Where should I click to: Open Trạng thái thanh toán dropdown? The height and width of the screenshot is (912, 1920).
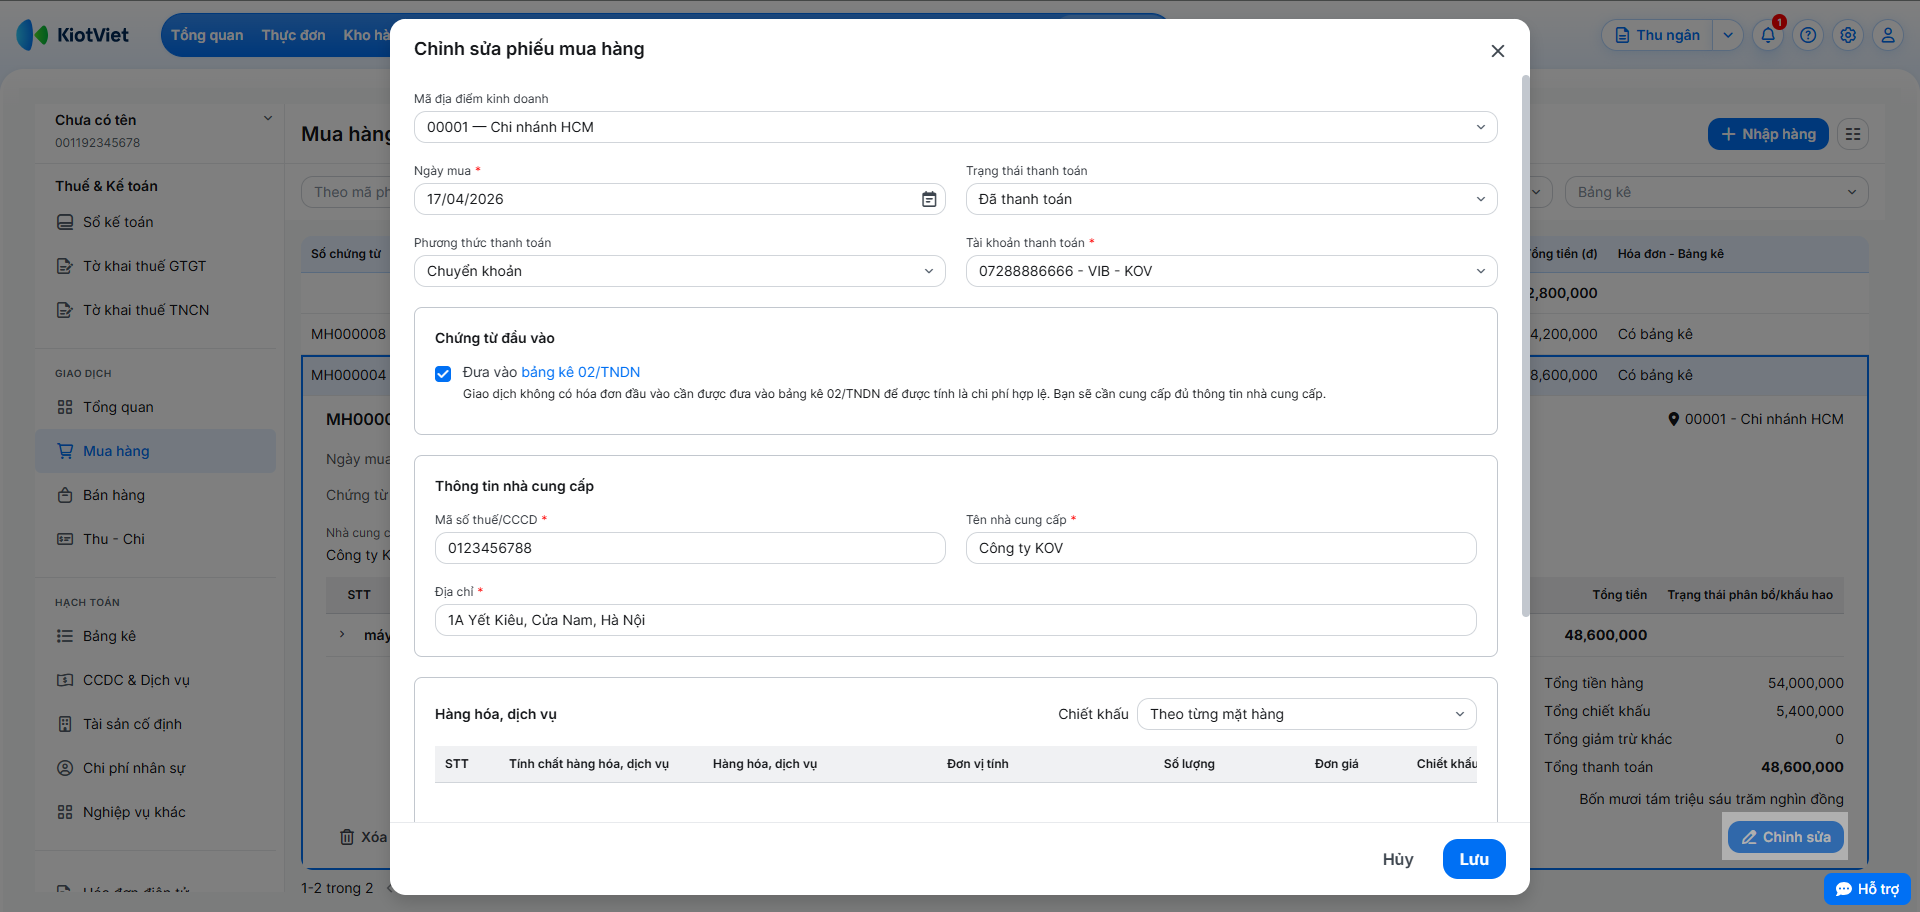1232,199
